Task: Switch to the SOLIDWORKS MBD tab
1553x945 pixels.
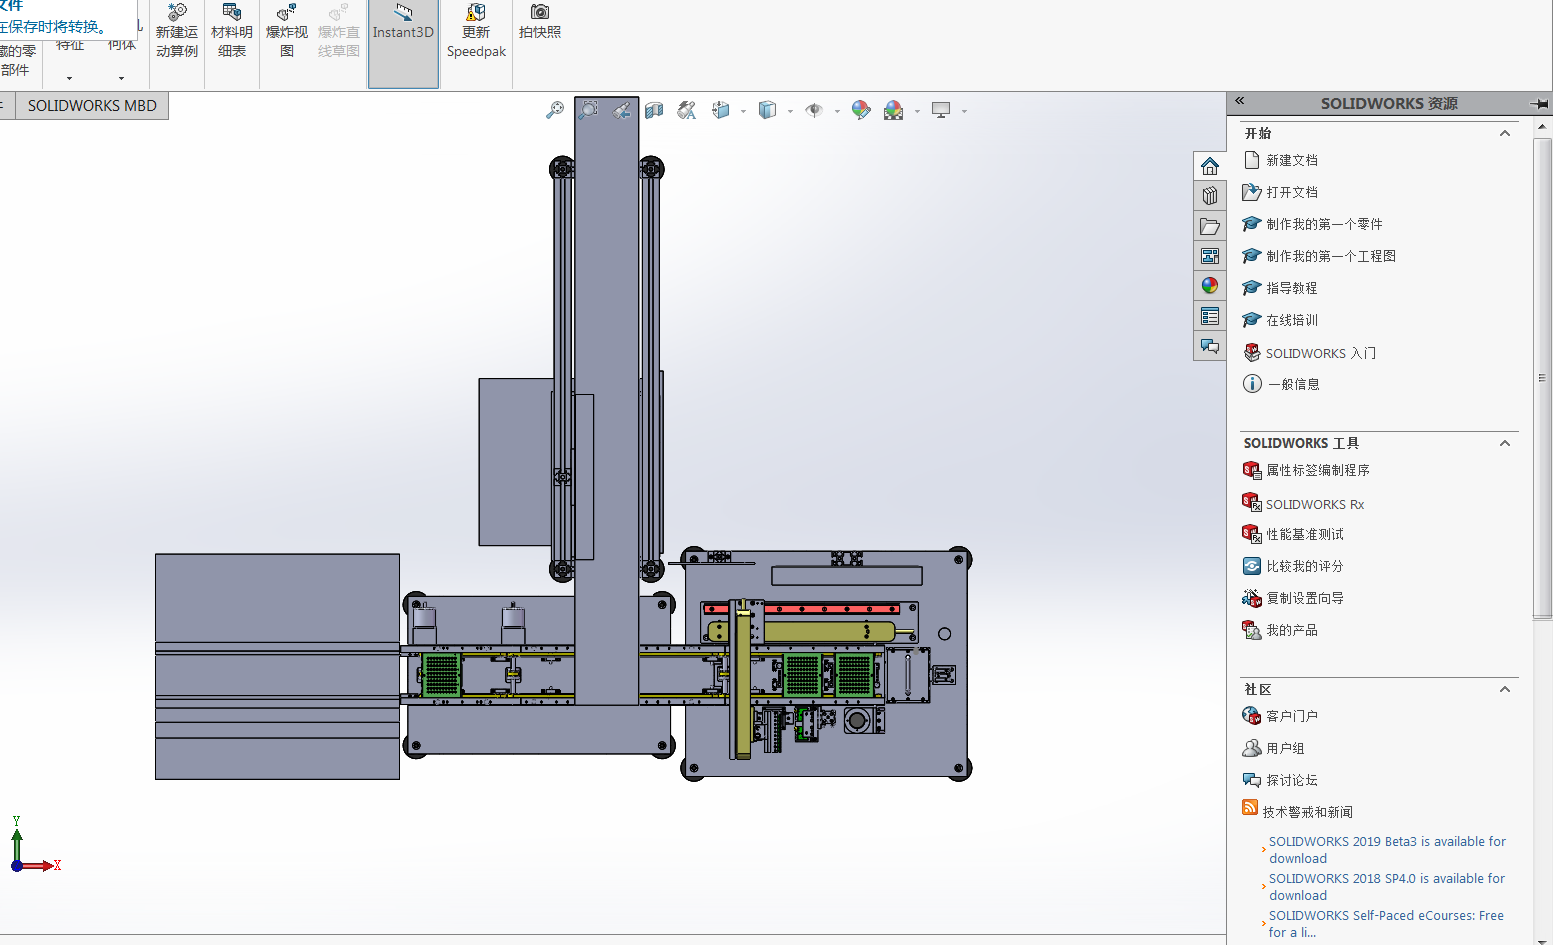Action: (x=92, y=106)
